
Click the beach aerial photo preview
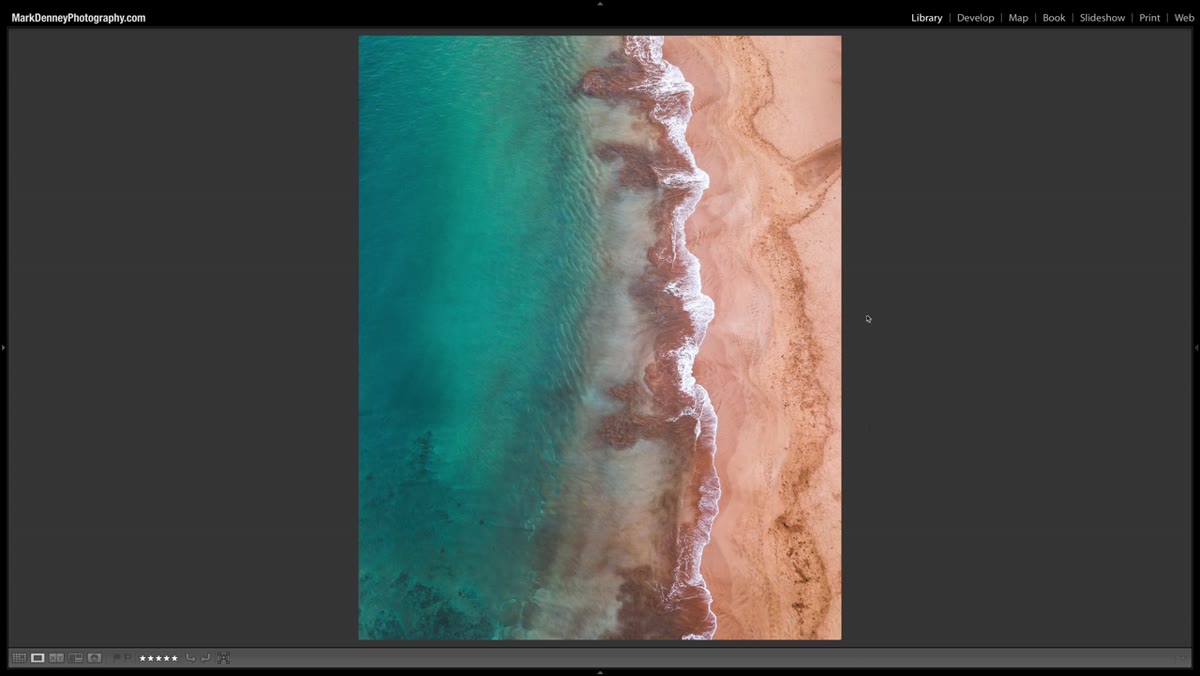point(600,338)
